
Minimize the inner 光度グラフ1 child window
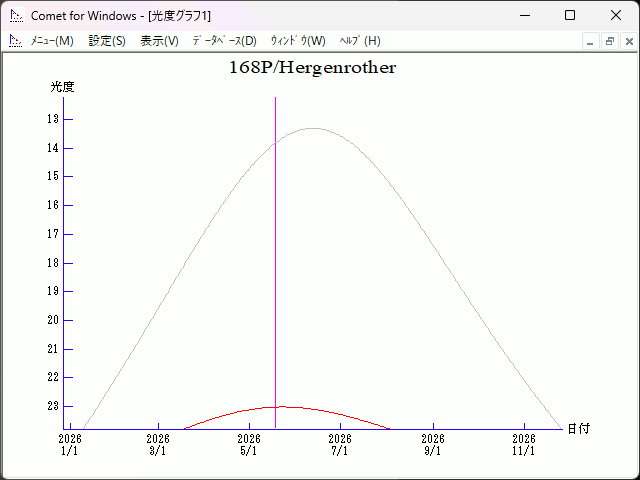tap(591, 41)
